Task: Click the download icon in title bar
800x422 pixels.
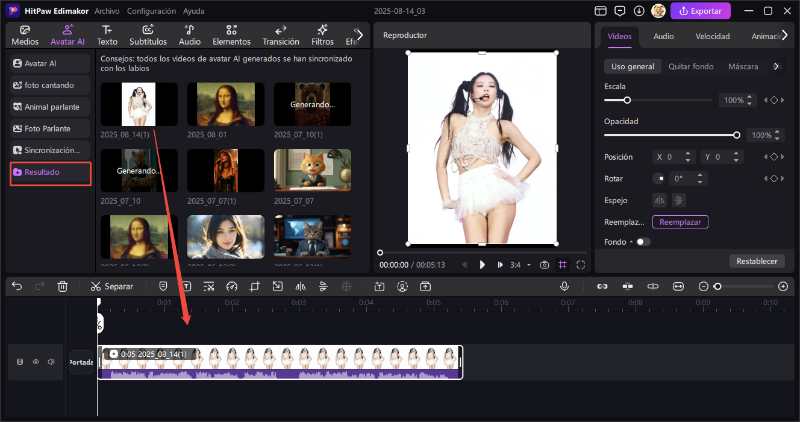Action: 639,11
